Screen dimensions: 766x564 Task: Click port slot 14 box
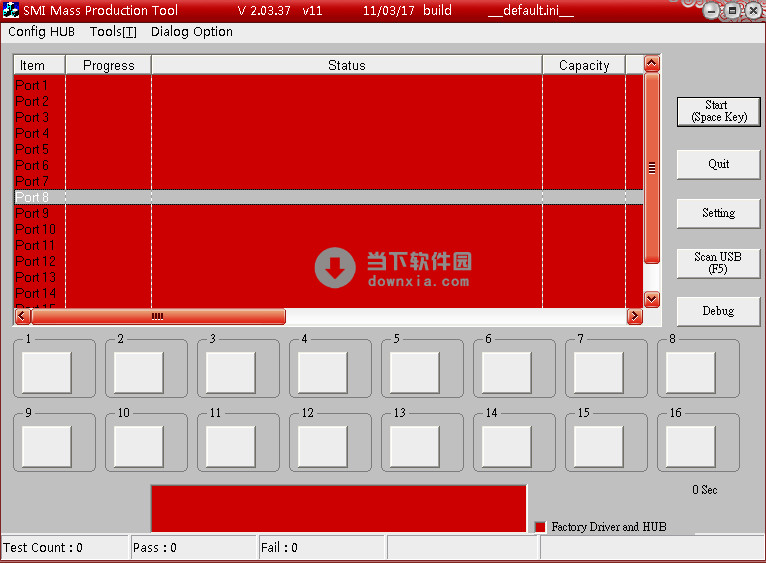click(507, 446)
